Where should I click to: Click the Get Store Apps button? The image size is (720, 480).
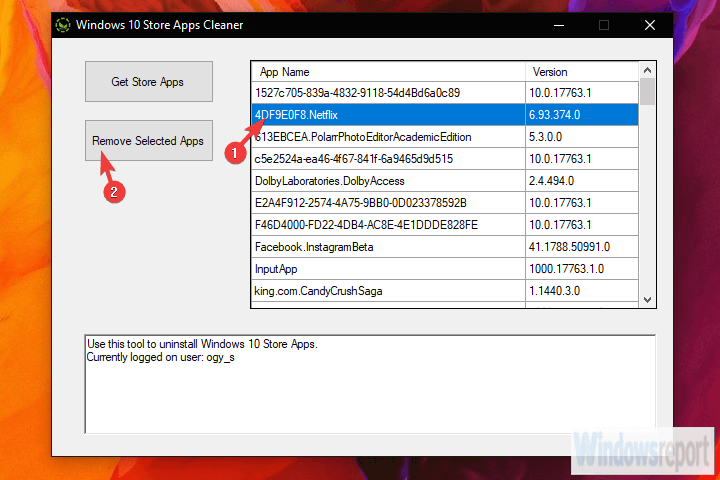pyautogui.click(x=149, y=81)
